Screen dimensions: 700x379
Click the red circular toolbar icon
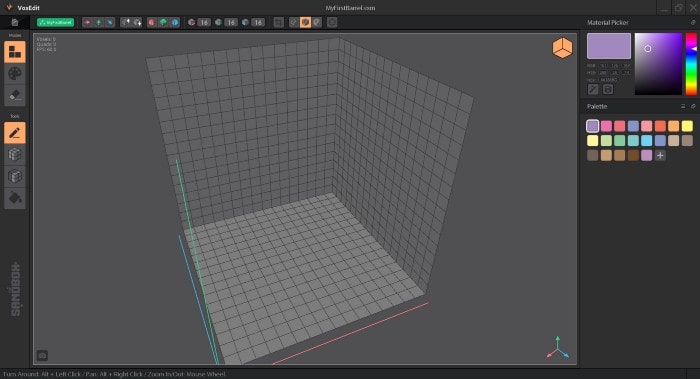152,22
